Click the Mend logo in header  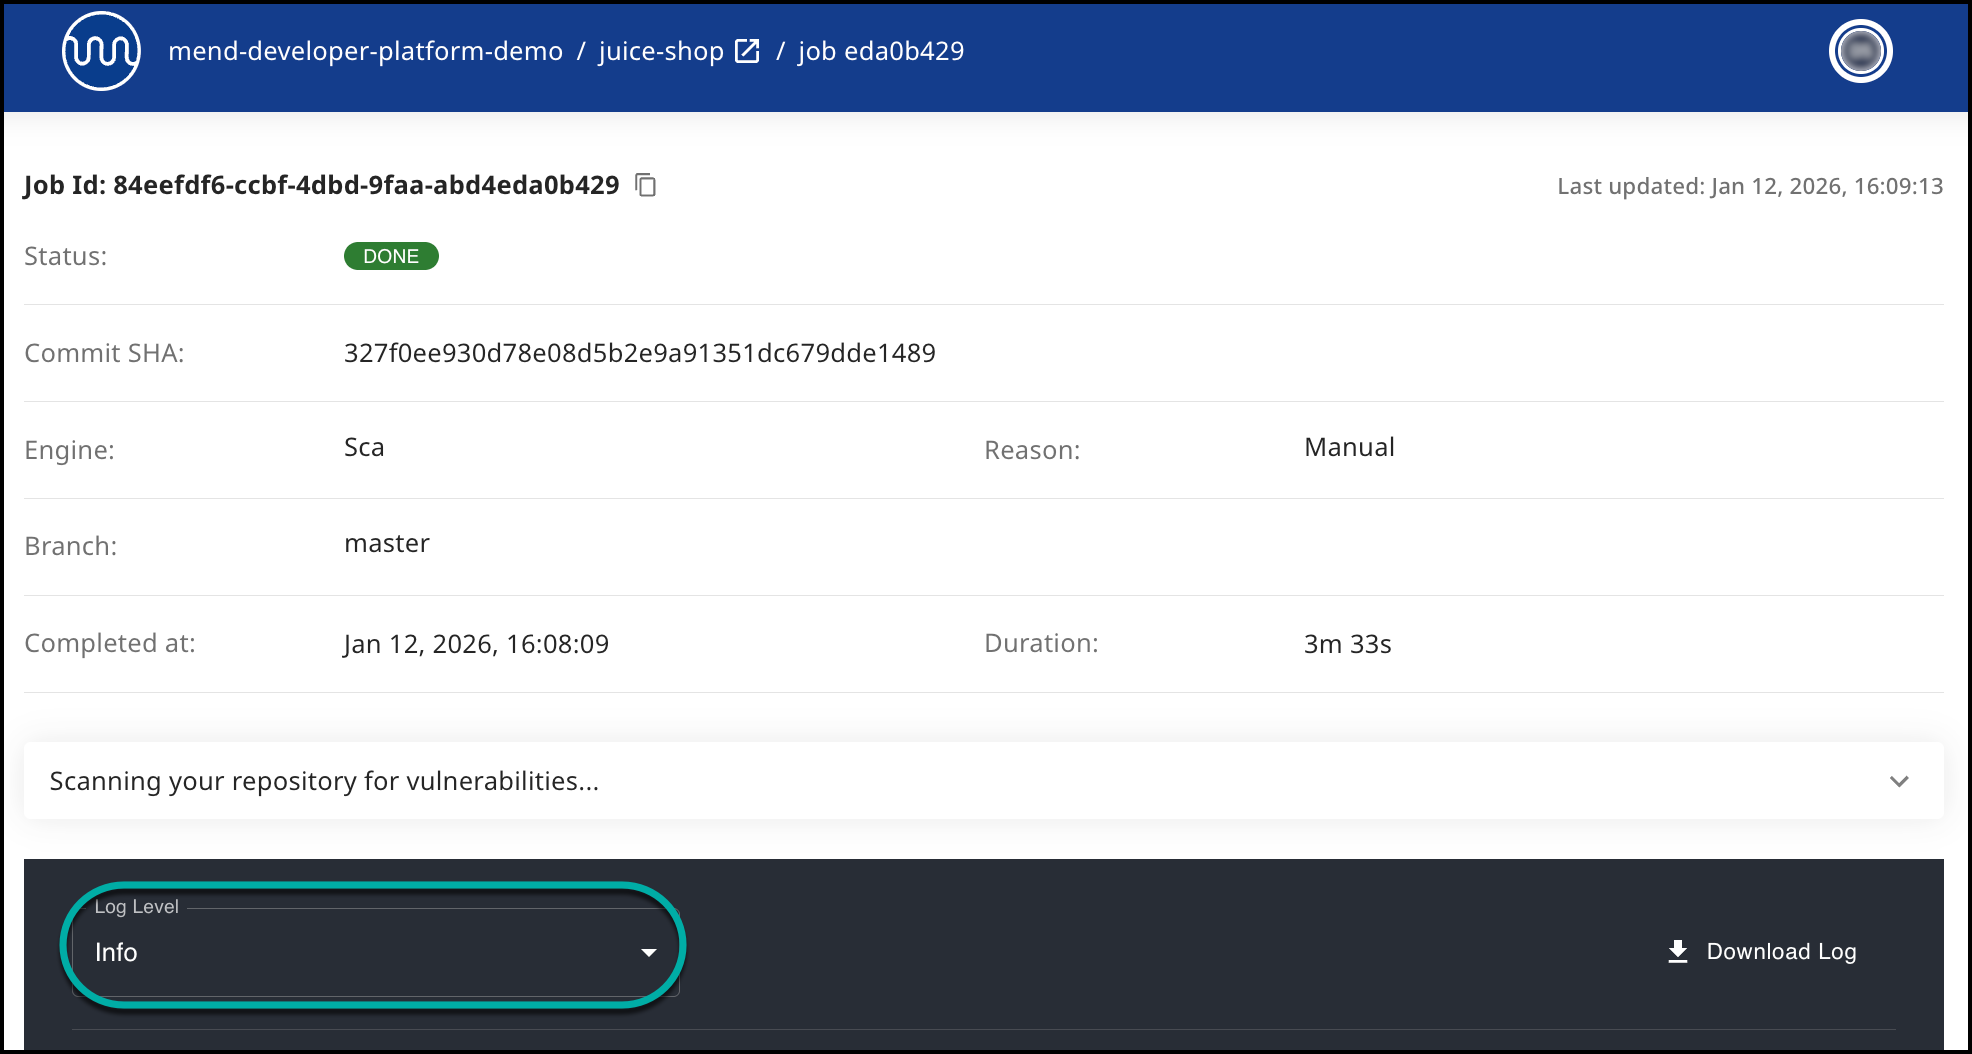pos(101,51)
